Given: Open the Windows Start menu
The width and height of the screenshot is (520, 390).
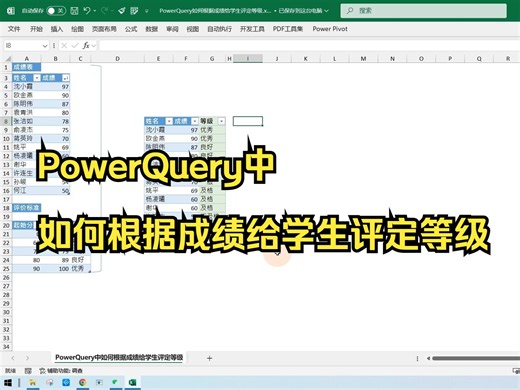Looking at the screenshot, I should (x=8, y=383).
